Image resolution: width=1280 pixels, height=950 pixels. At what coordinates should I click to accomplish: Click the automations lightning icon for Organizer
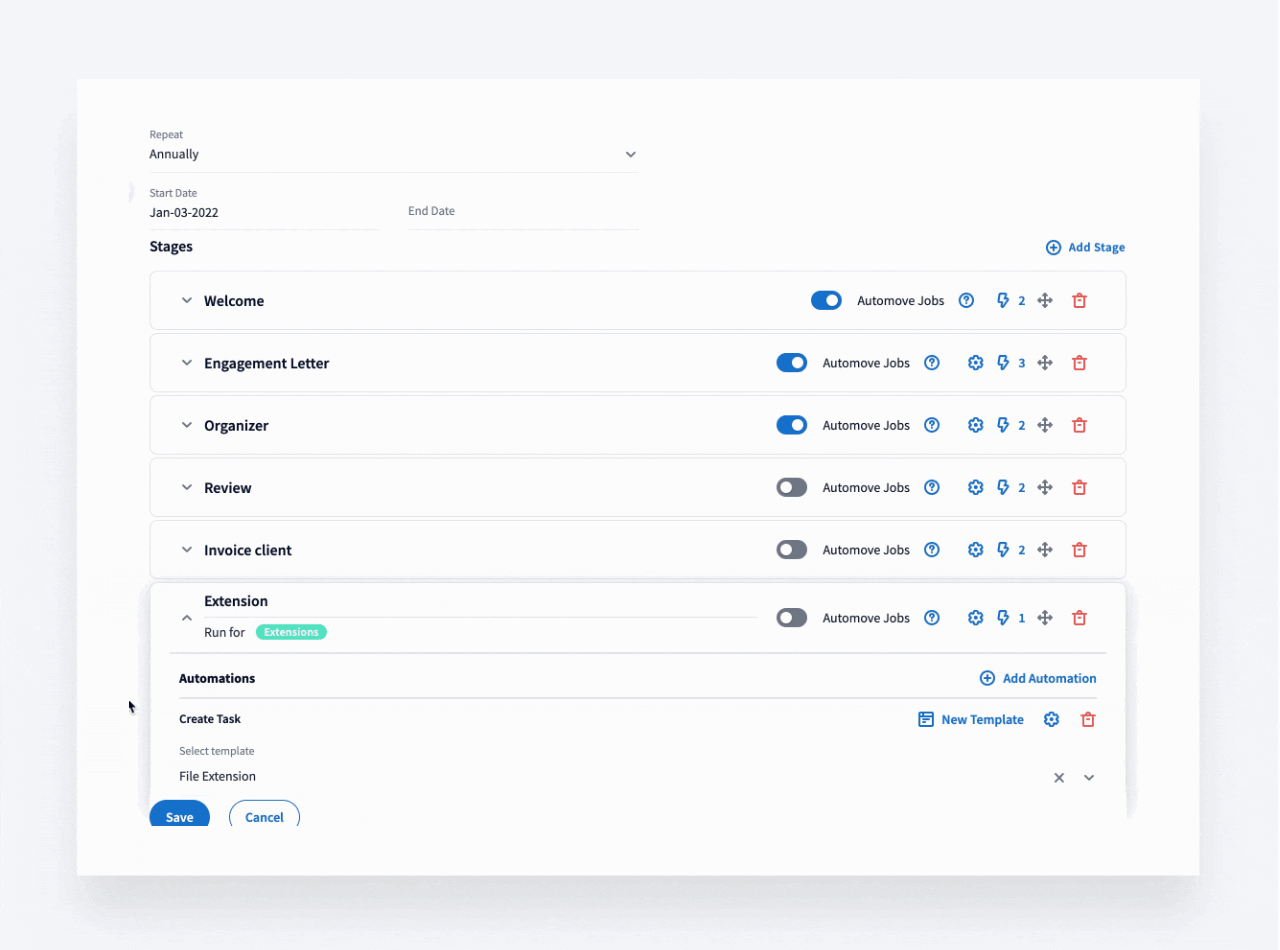[1003, 425]
